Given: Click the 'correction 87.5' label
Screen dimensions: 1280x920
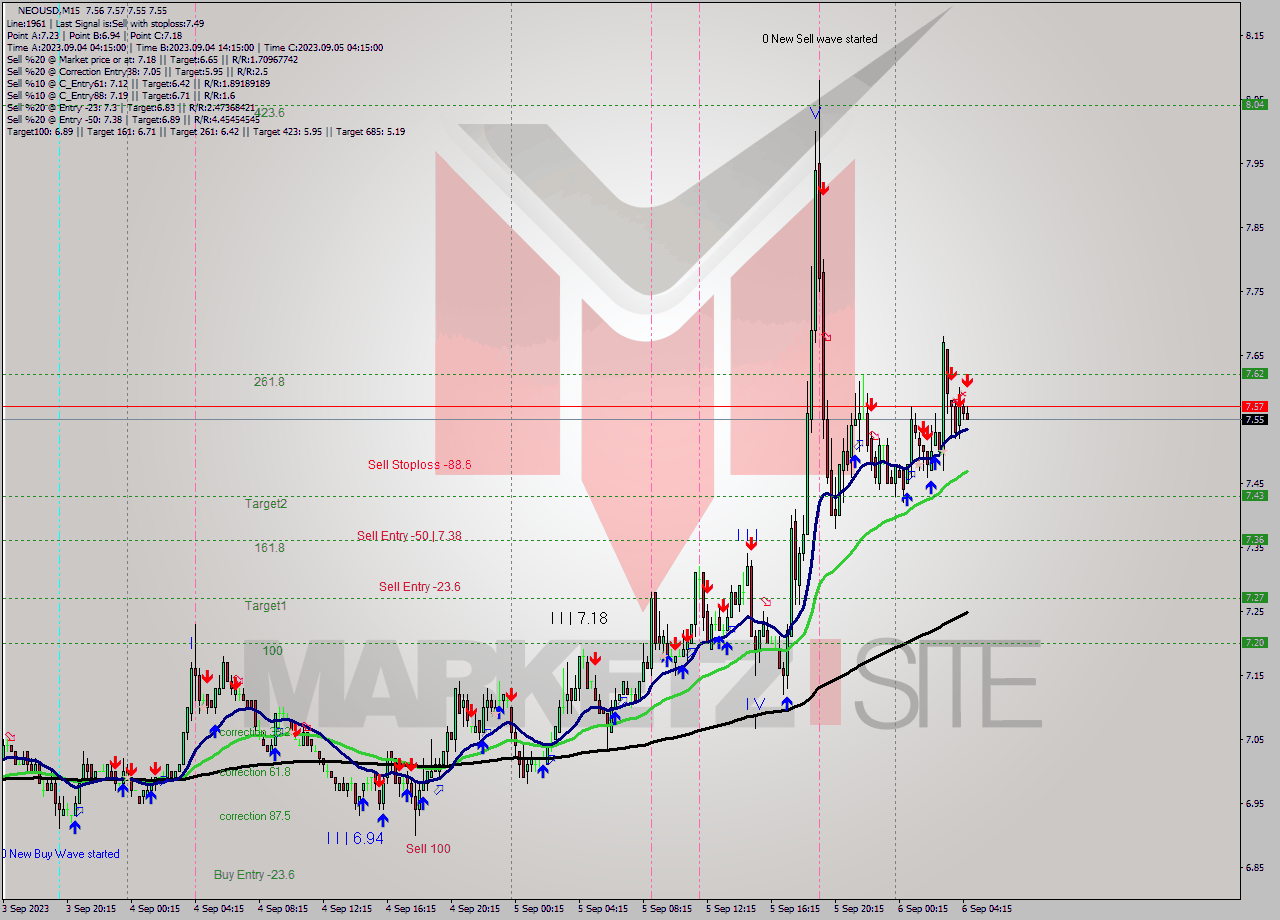Looking at the screenshot, I should pos(255,816).
